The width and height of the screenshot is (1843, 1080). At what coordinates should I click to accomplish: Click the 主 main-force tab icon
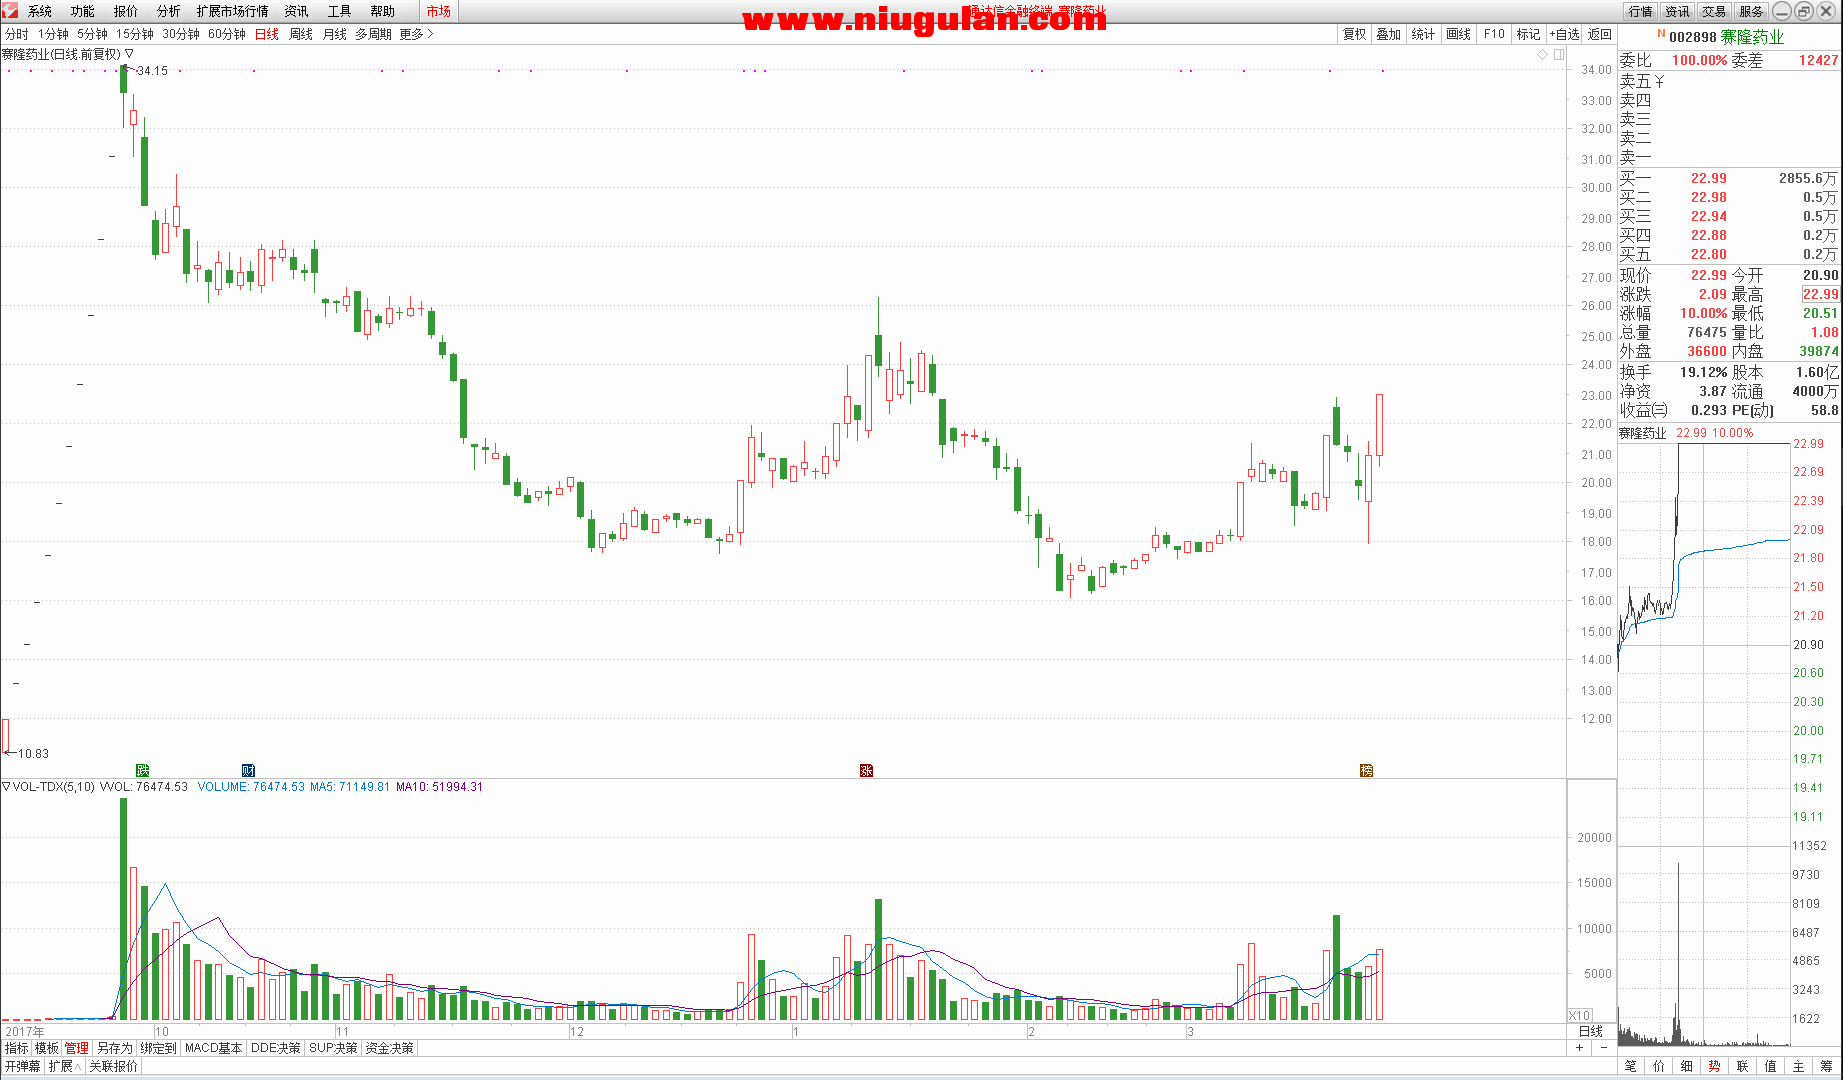coord(1799,1067)
